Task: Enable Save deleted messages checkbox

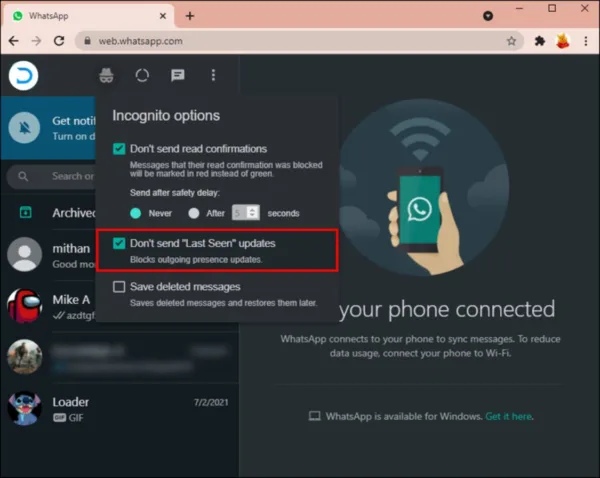Action: (119, 287)
